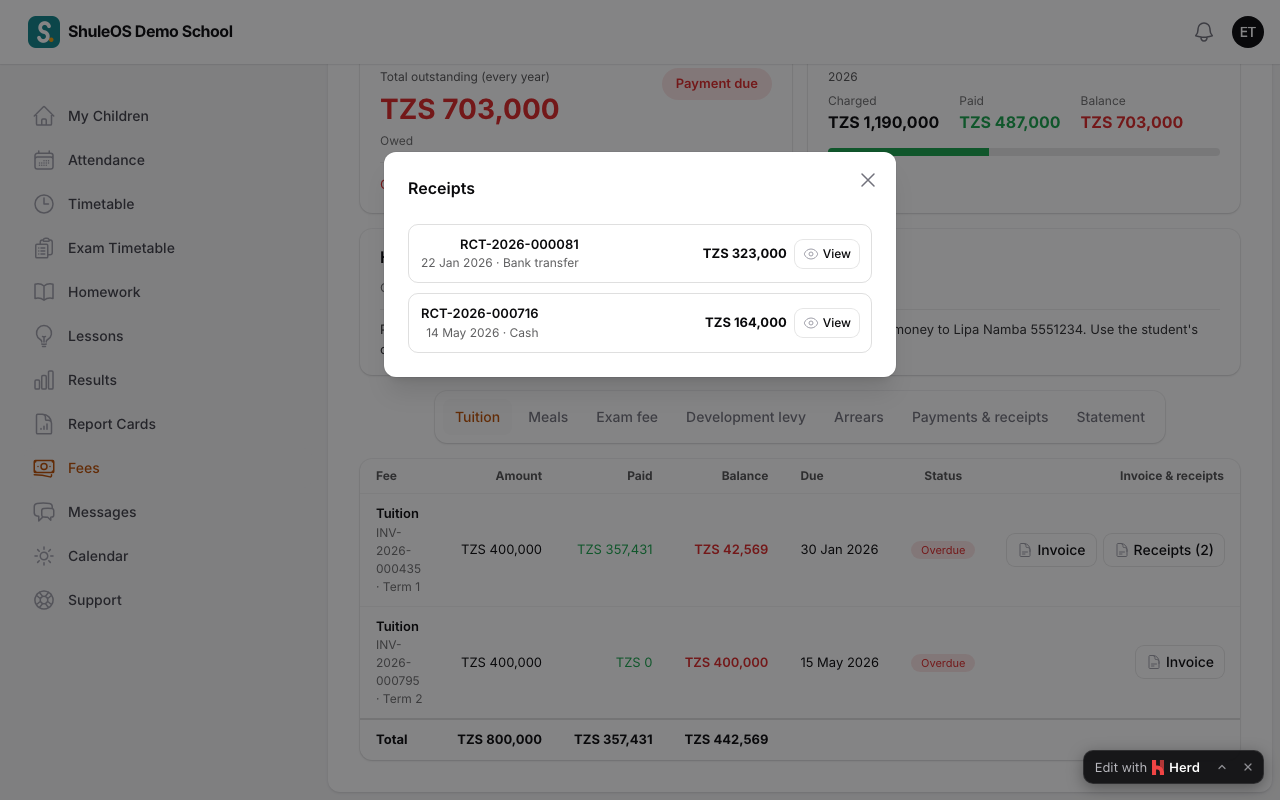Viewport: 1280px width, 800px height.
Task: Click the Homework book icon
Action: tap(44, 292)
